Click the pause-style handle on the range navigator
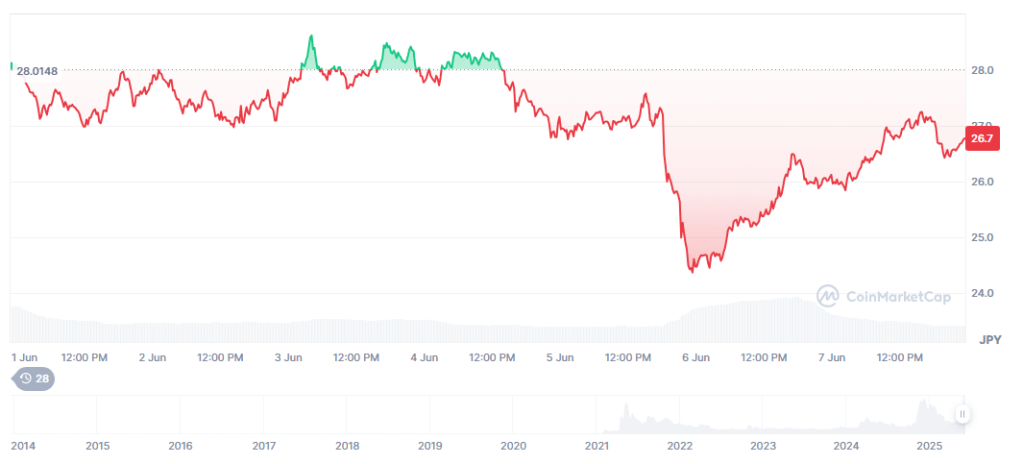1023x464 pixels. (x=962, y=413)
